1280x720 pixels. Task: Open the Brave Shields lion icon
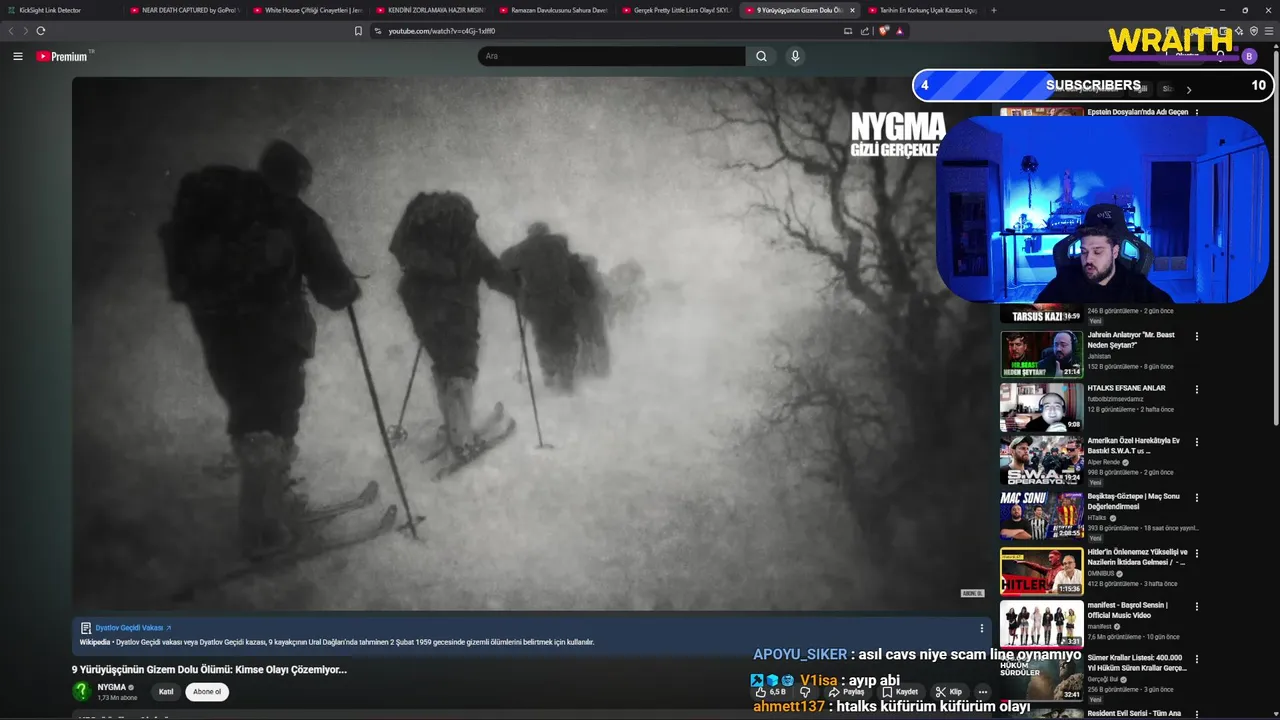pos(883,31)
